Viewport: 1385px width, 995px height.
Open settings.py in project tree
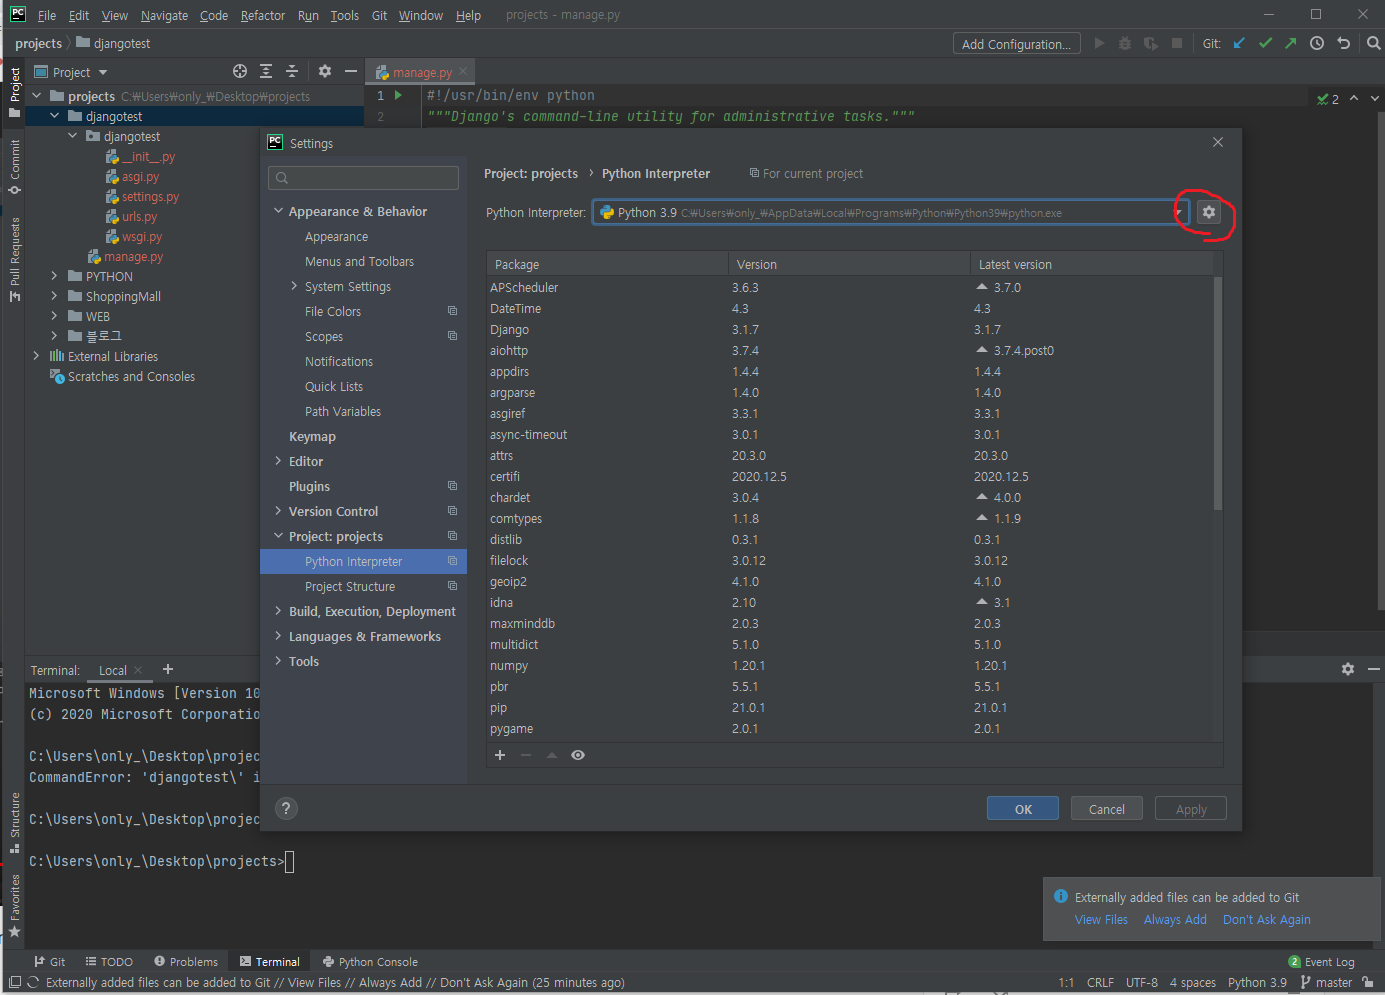pos(150,197)
